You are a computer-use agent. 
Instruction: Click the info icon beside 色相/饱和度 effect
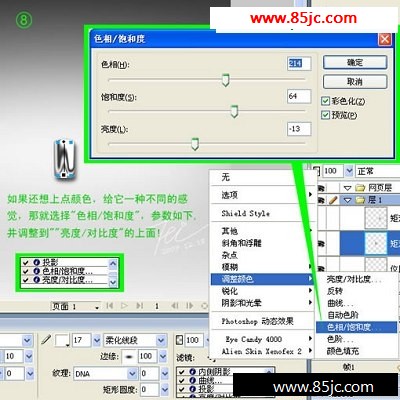pos(37,271)
